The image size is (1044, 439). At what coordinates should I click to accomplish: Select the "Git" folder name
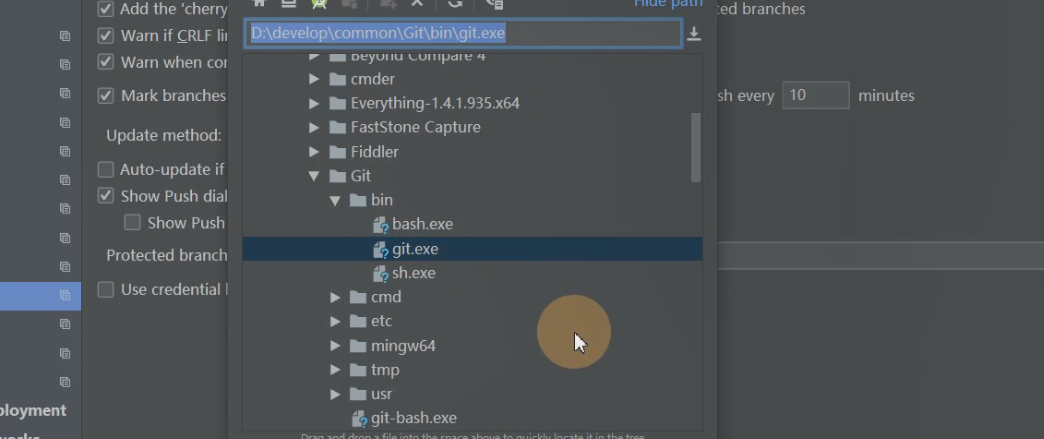pos(360,176)
